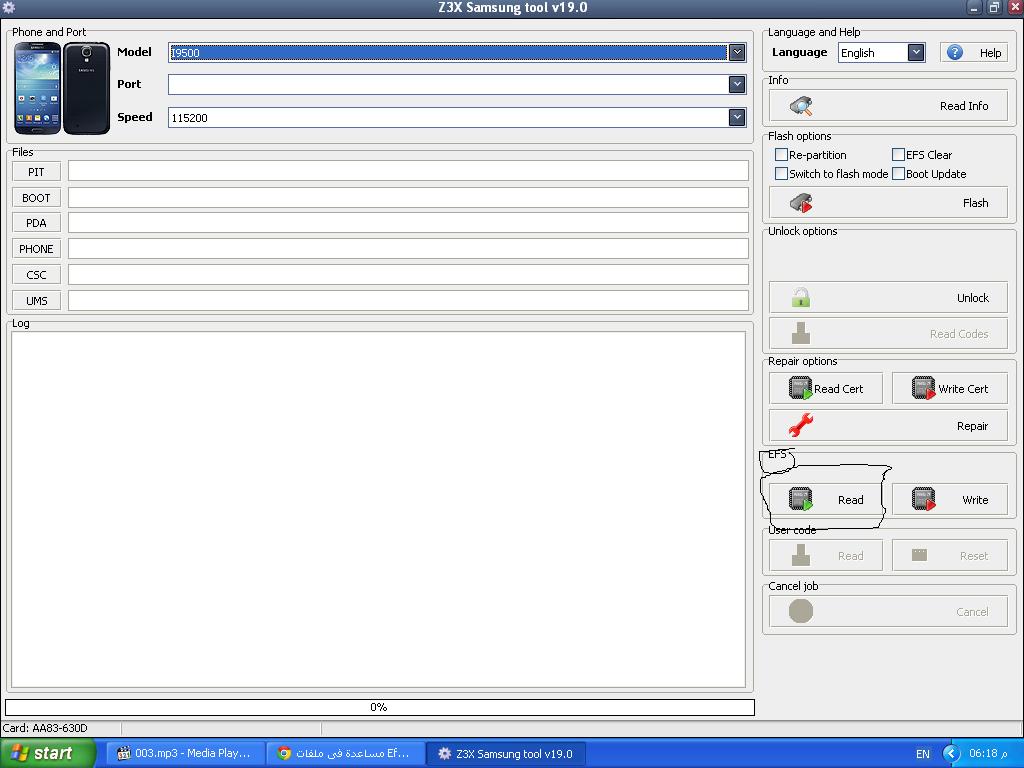Image resolution: width=1024 pixels, height=768 pixels.
Task: Click the 06:18 clock in tray
Action: point(988,754)
